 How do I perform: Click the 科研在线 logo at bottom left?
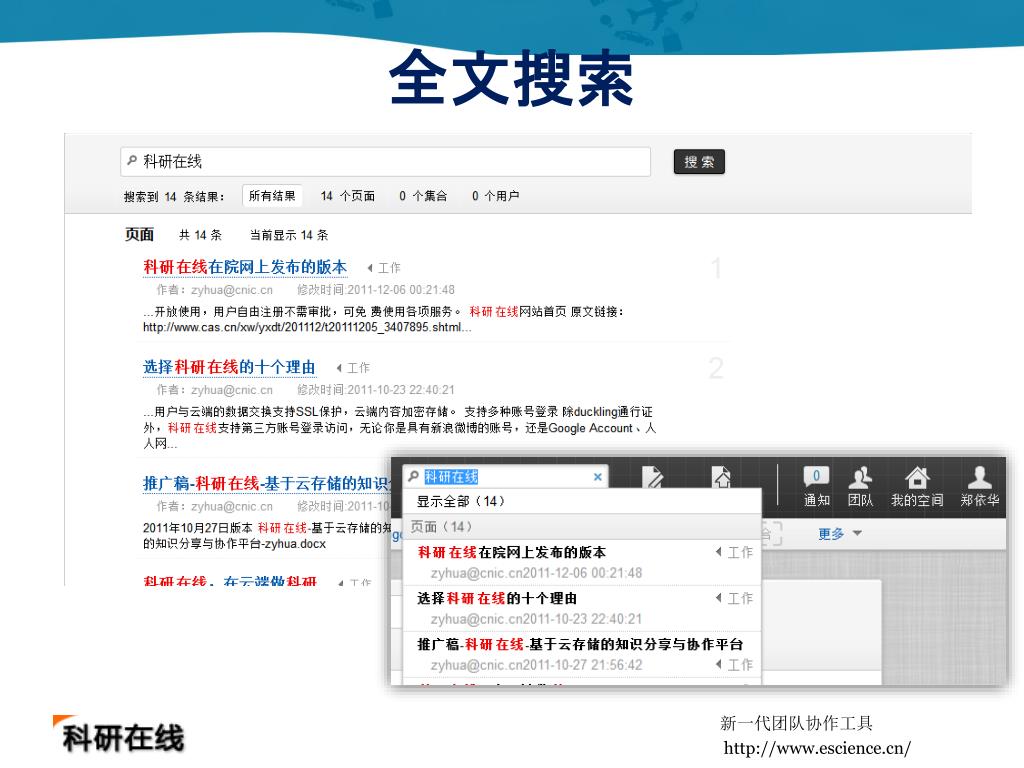point(119,736)
